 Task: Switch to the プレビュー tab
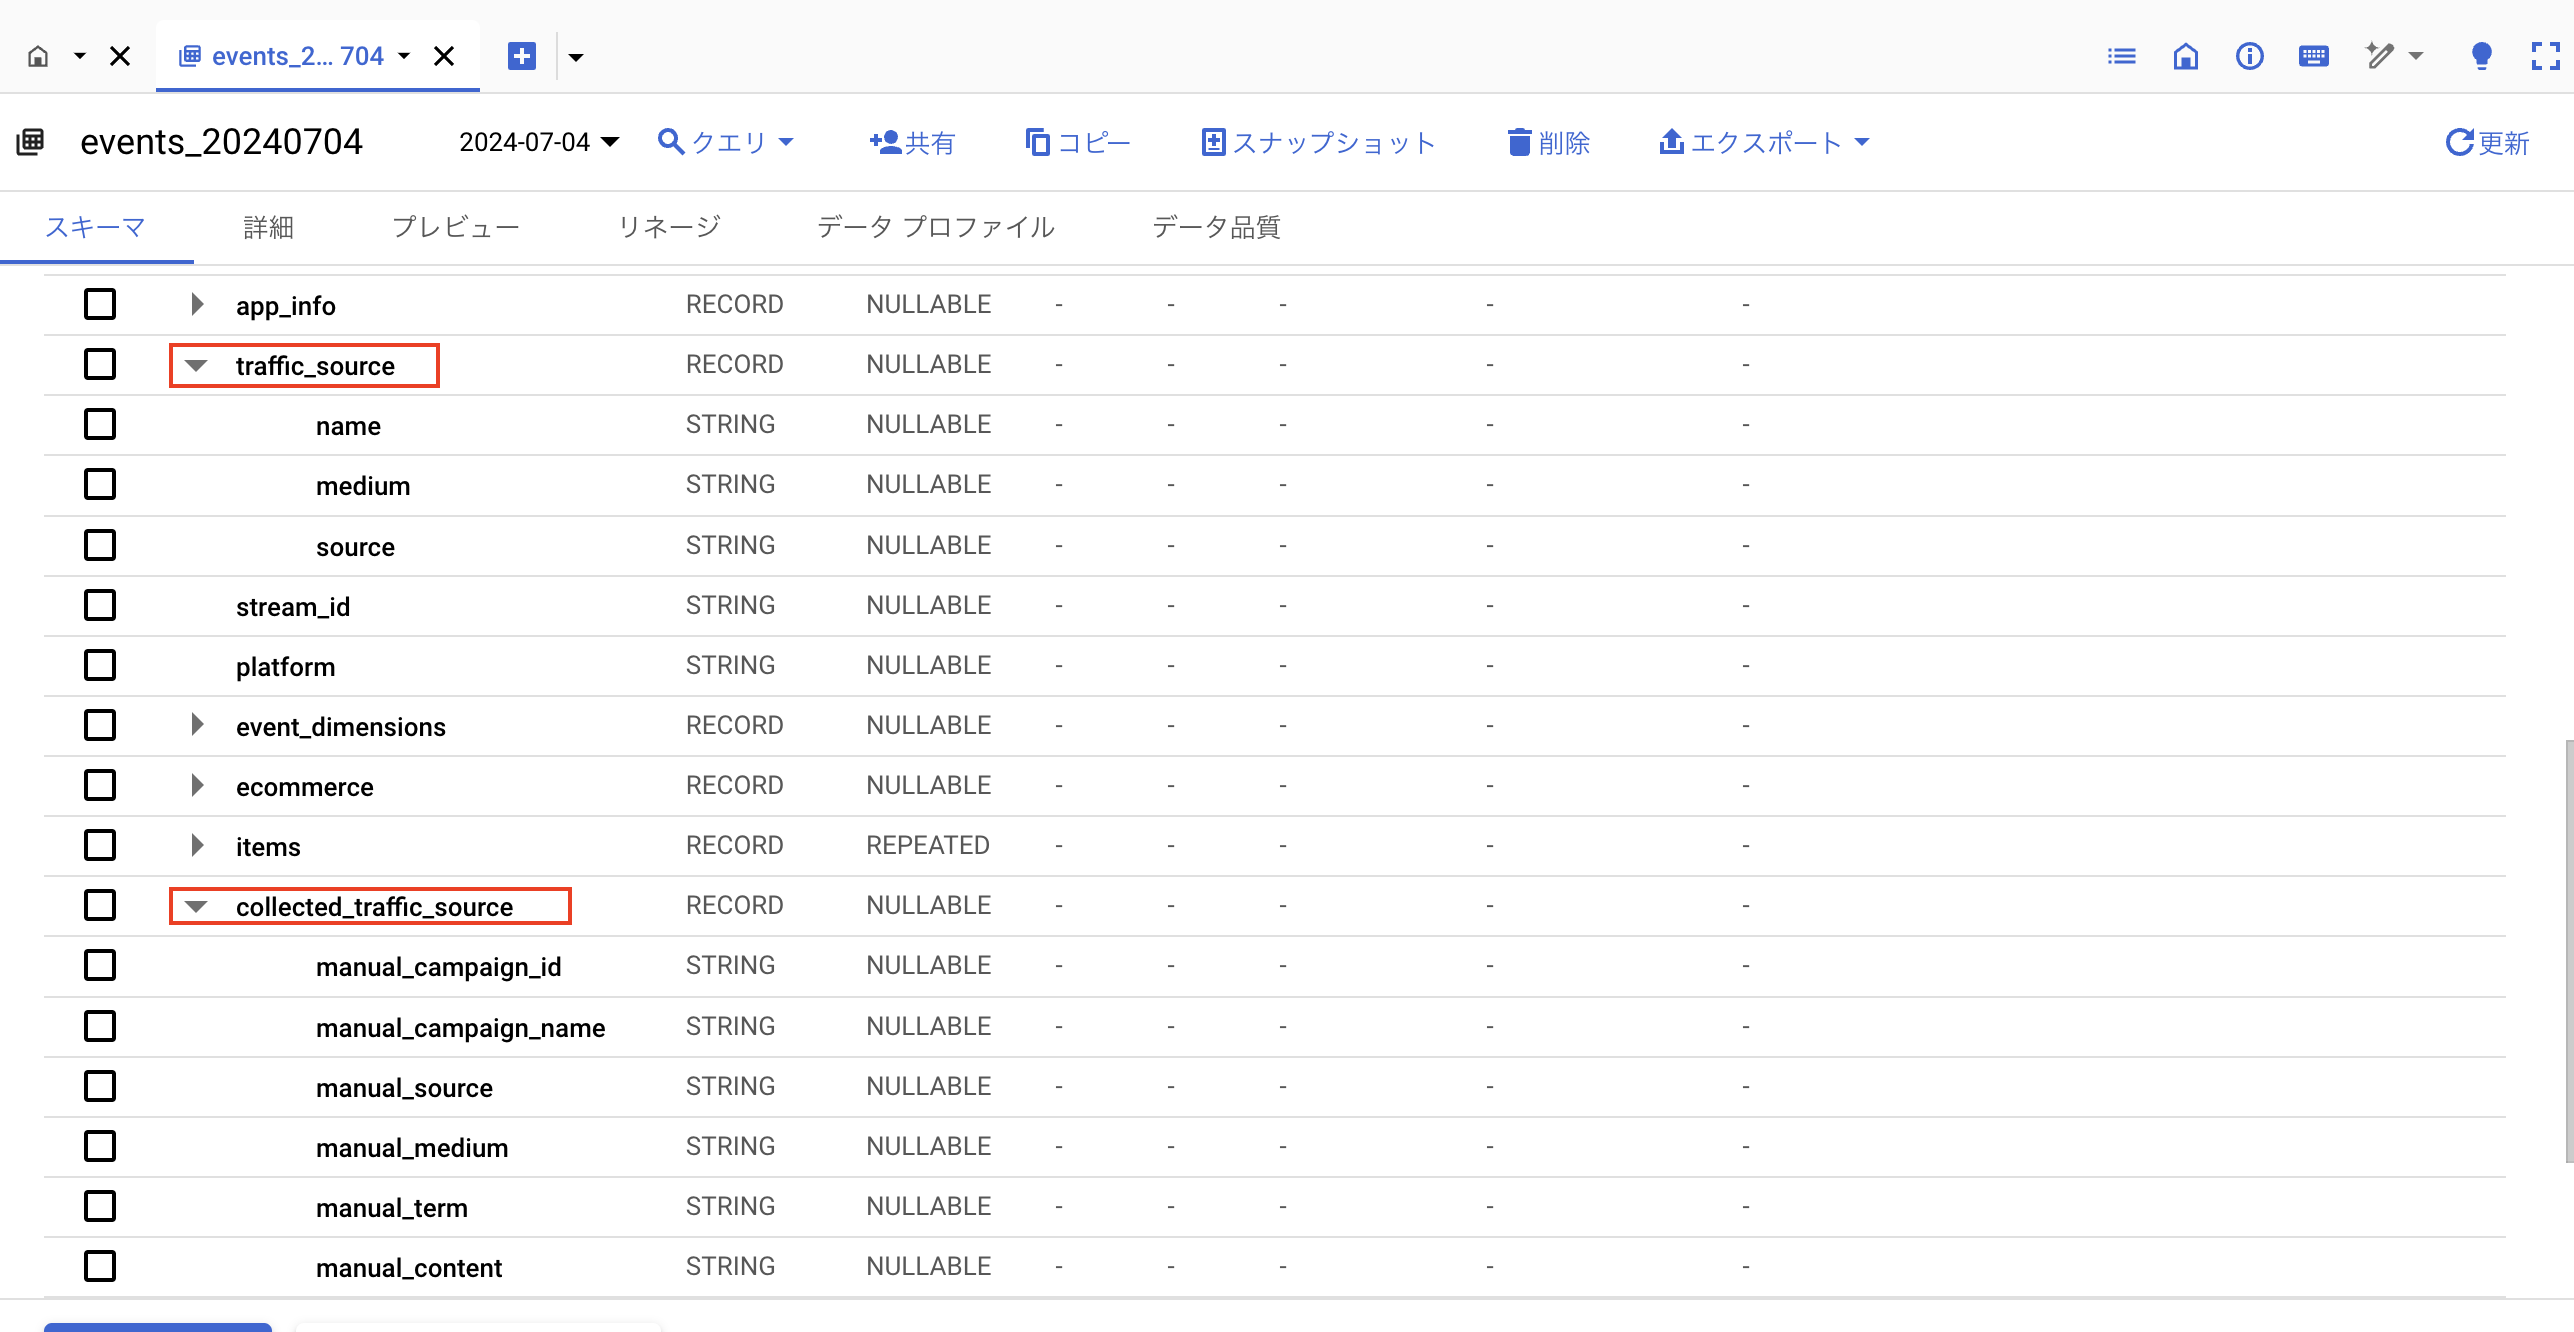point(456,227)
